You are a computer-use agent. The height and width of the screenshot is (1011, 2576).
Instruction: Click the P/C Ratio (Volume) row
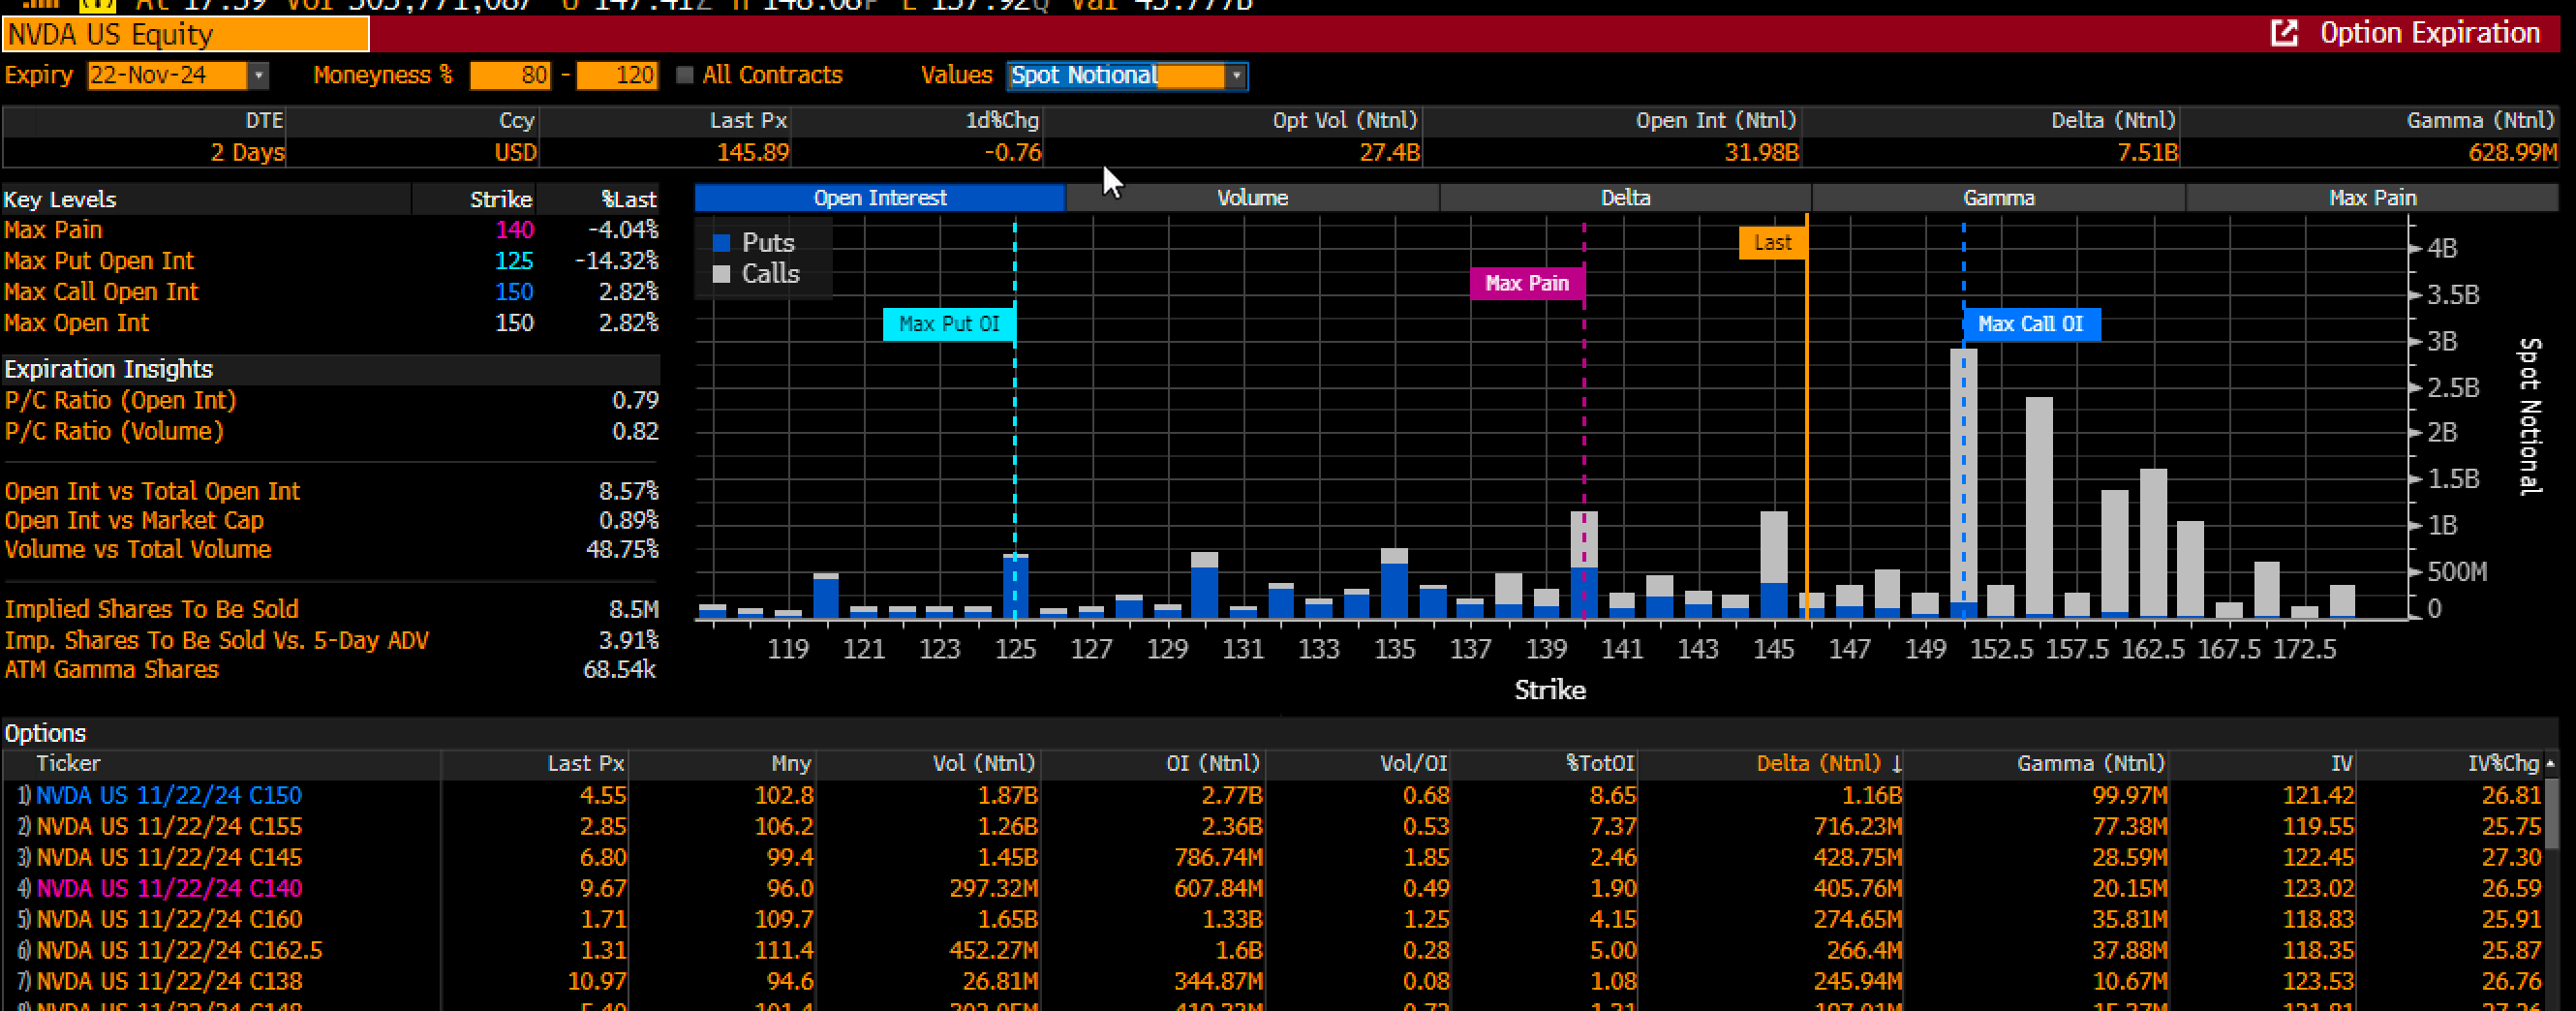tap(331, 432)
